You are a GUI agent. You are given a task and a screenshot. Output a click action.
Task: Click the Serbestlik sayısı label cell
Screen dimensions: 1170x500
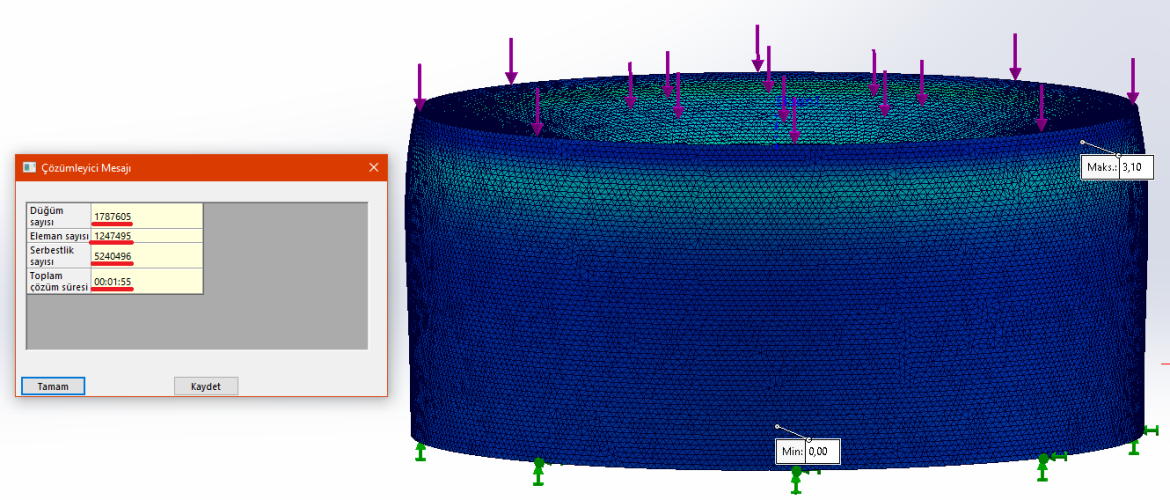click(58, 256)
